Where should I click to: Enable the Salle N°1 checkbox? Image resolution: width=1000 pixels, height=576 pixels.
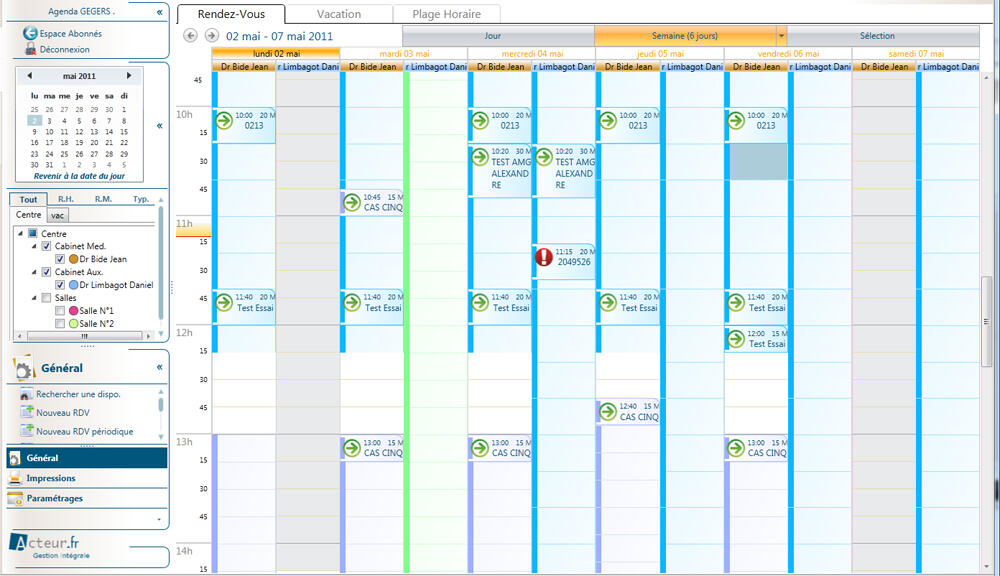pyautogui.click(x=60, y=311)
